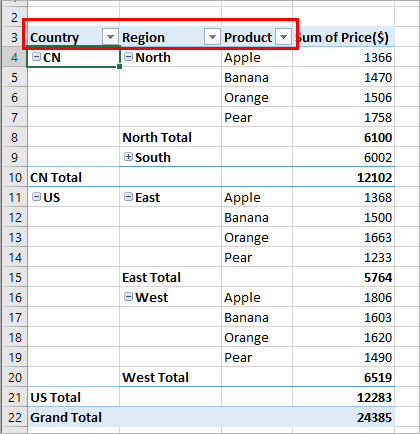
Task: Select the value 1490
Action: (343, 357)
